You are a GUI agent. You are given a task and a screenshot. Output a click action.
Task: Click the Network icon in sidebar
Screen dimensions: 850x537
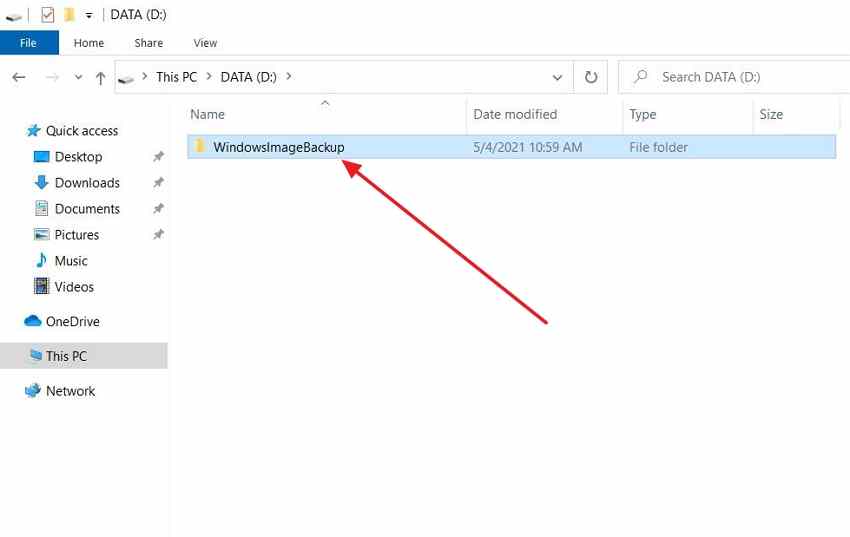click(33, 390)
